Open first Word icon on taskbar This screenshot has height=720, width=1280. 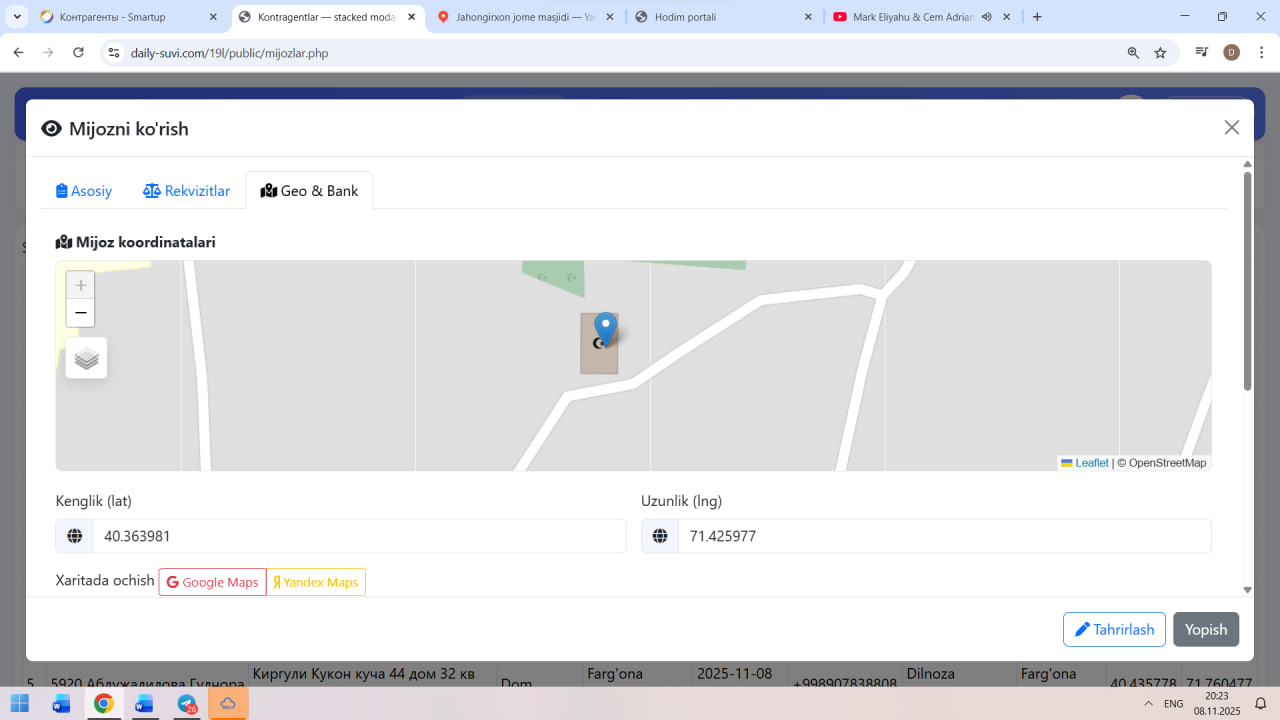point(61,703)
